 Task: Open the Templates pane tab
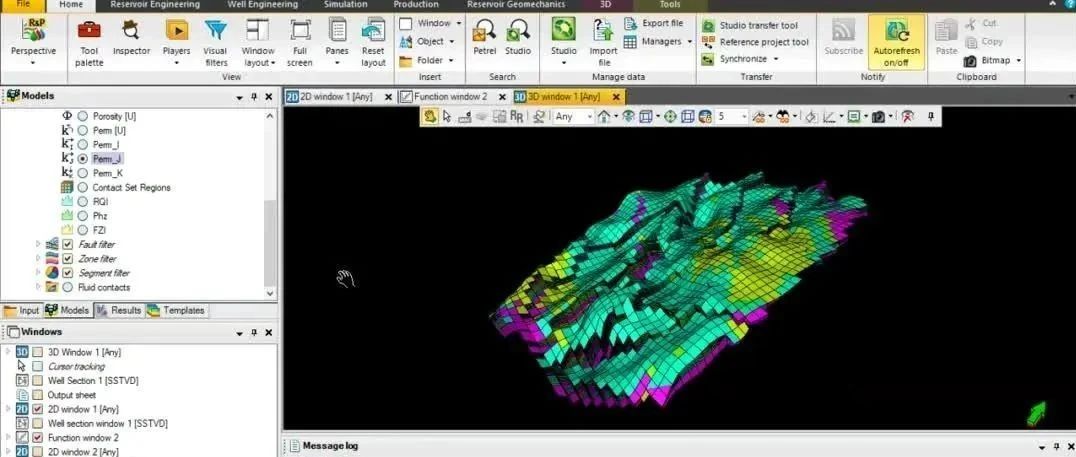tap(176, 310)
